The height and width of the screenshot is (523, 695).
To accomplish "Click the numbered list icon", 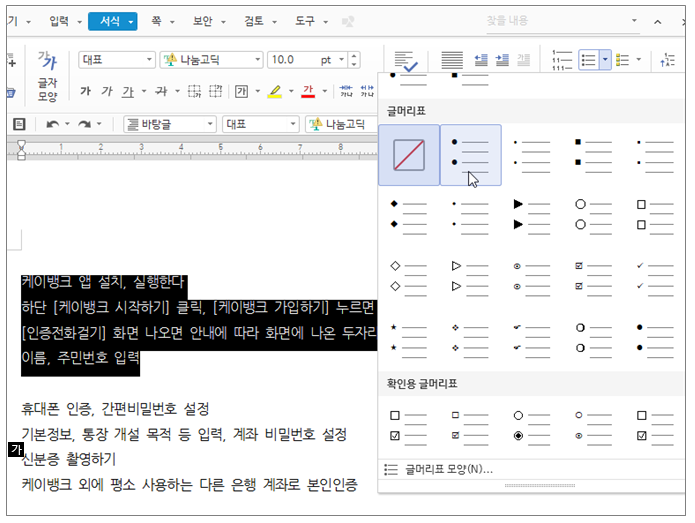I will tap(562, 60).
